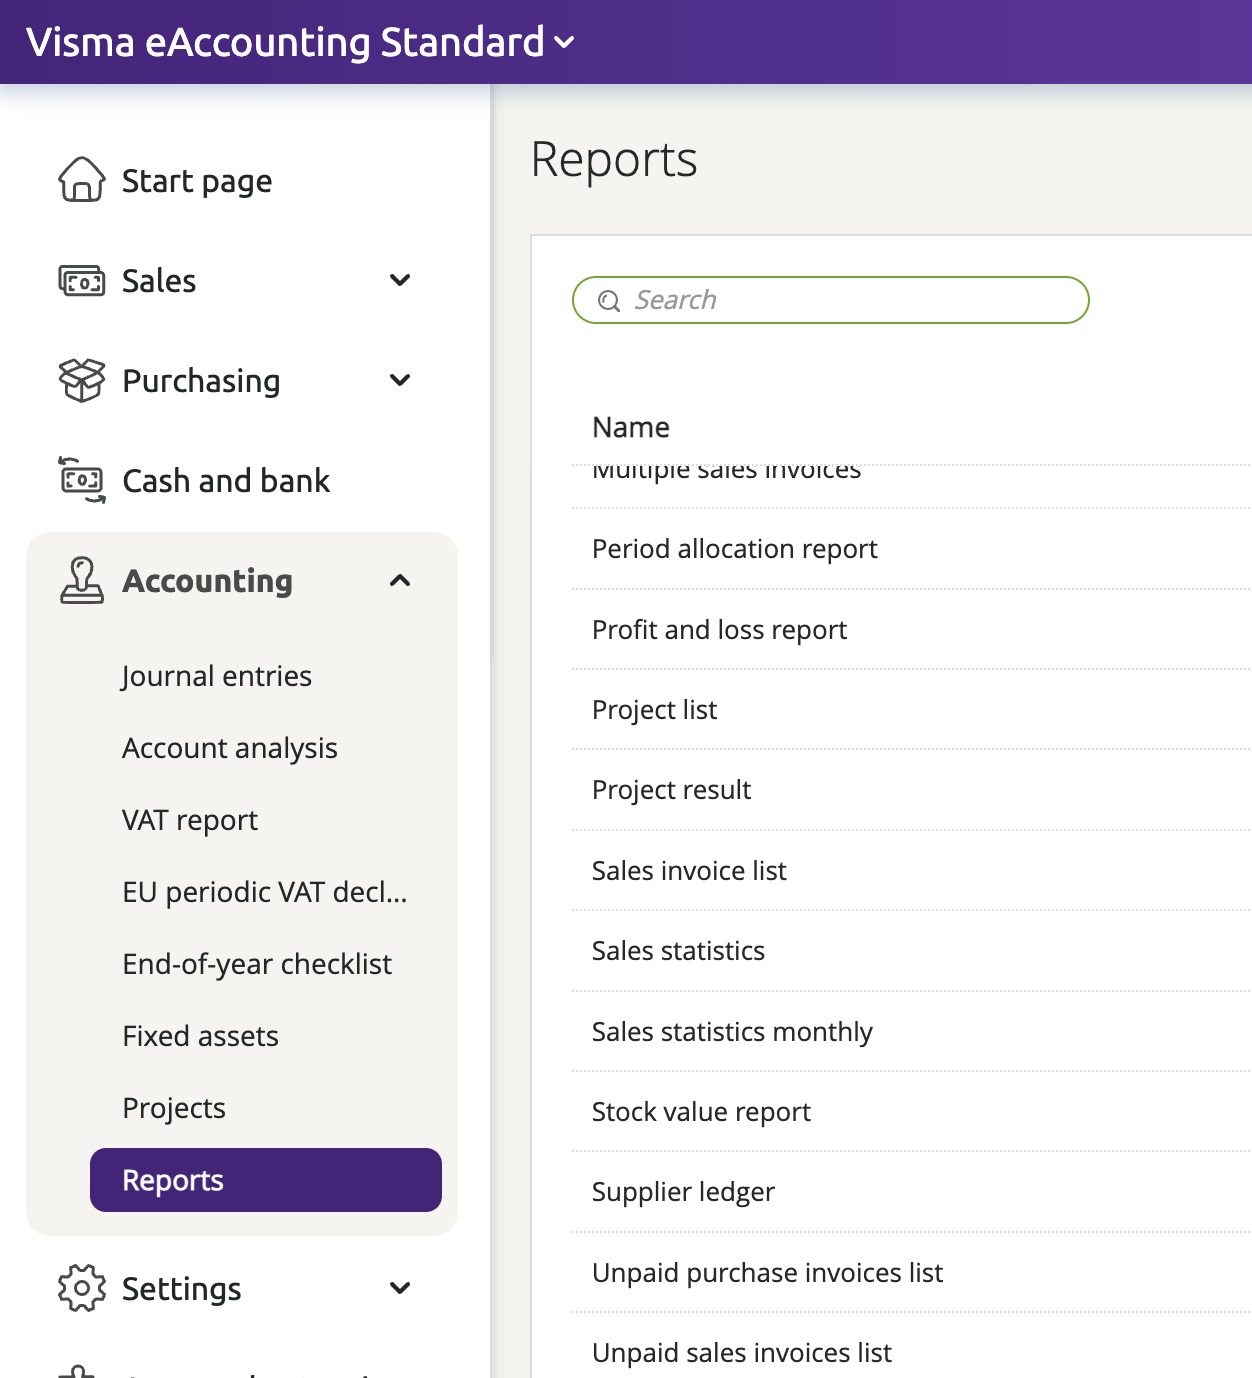Viewport: 1252px width, 1378px height.
Task: Expand the Settings menu chevron
Action: click(x=400, y=1288)
